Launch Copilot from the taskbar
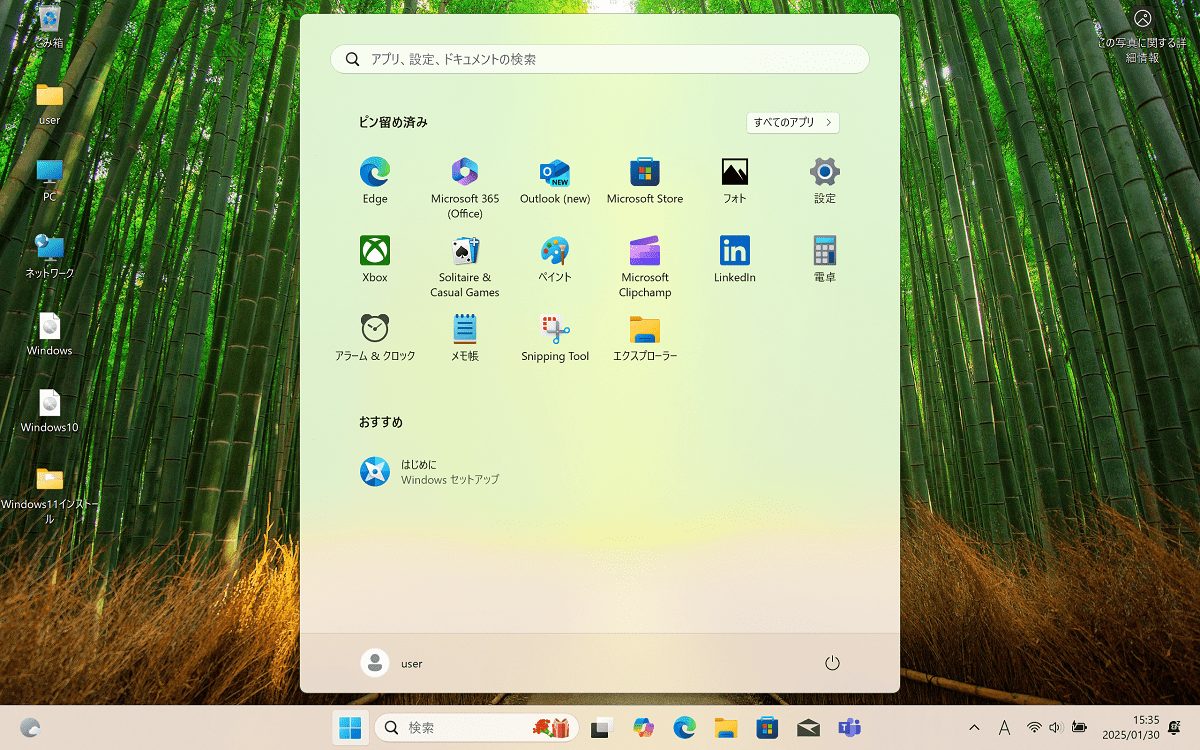The height and width of the screenshot is (750, 1200). pyautogui.click(x=643, y=728)
